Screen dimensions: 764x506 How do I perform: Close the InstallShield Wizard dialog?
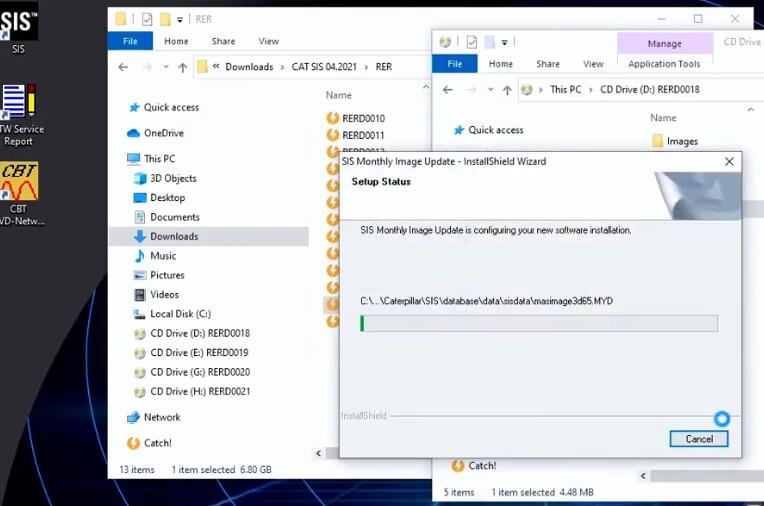click(x=729, y=161)
